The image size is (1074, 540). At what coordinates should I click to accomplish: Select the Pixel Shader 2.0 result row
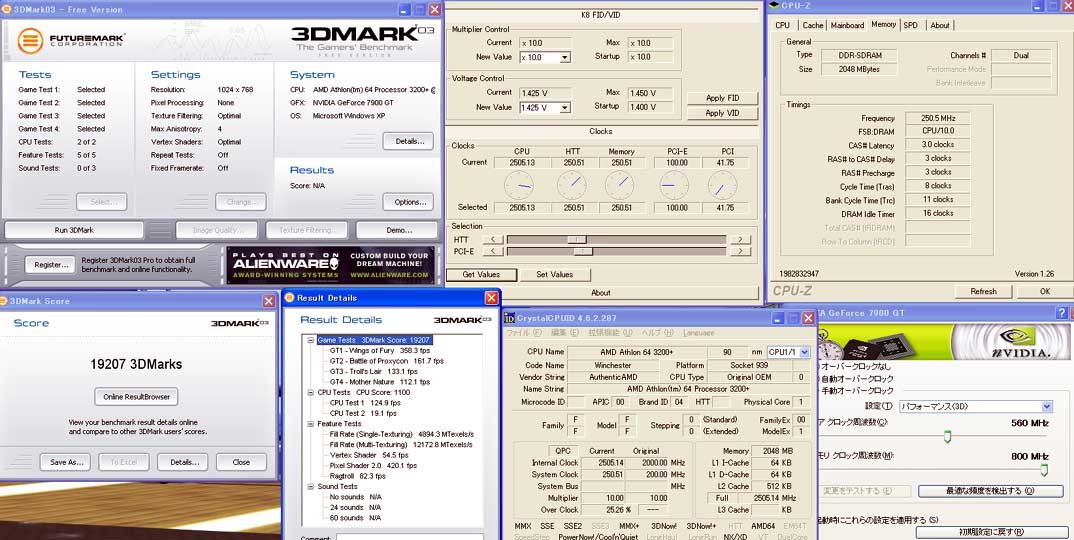(373, 465)
